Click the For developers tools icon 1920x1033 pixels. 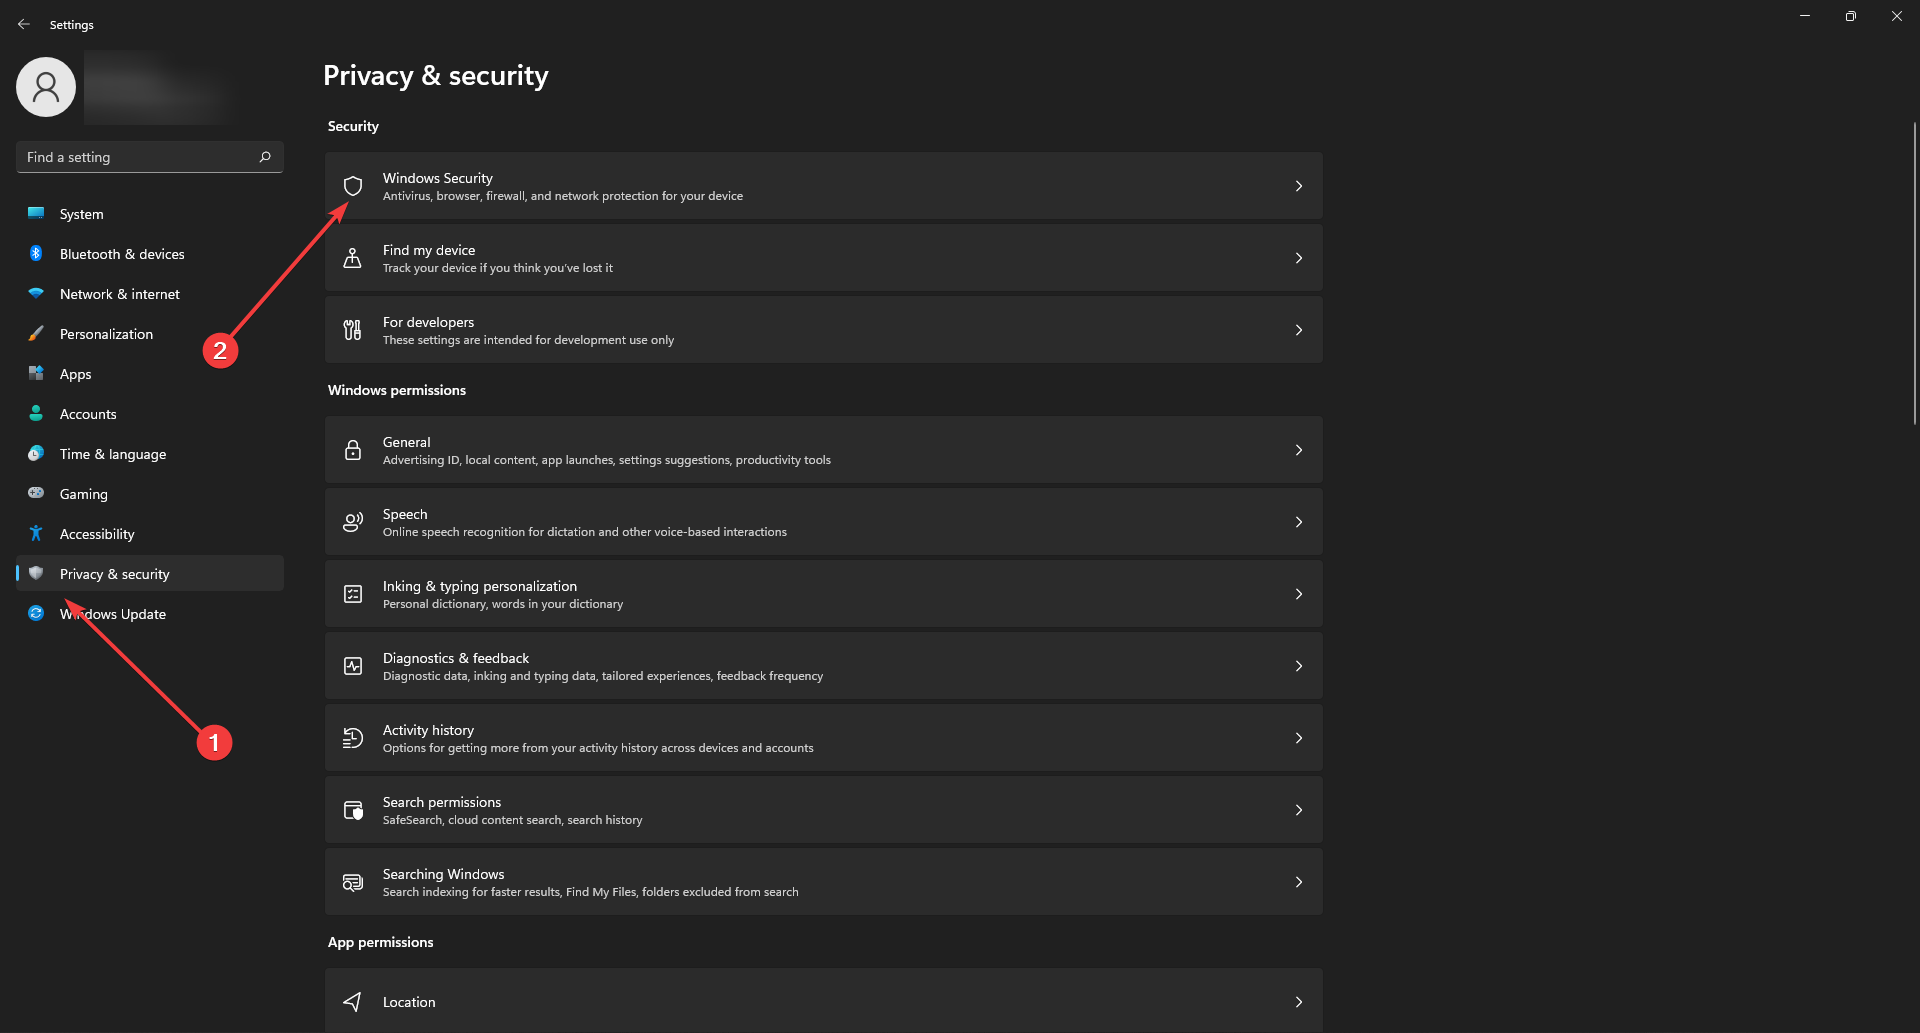pyautogui.click(x=353, y=330)
